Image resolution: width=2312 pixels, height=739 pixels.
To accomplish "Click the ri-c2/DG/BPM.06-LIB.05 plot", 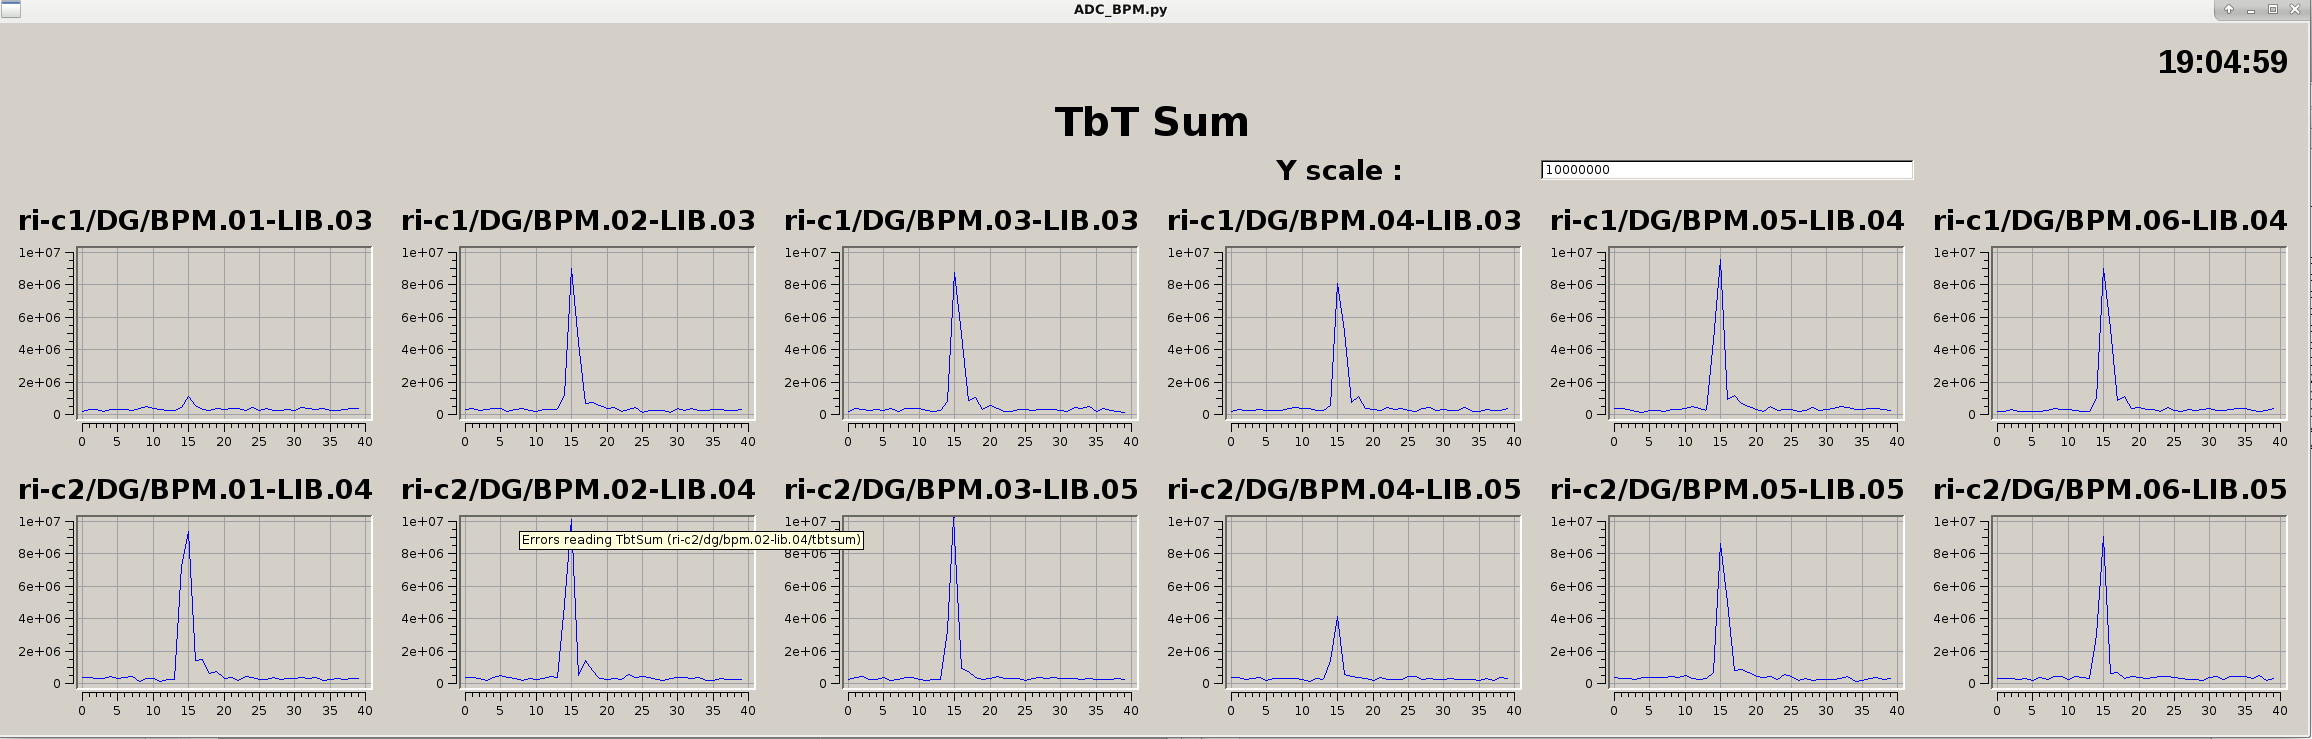I will click(x=2138, y=601).
